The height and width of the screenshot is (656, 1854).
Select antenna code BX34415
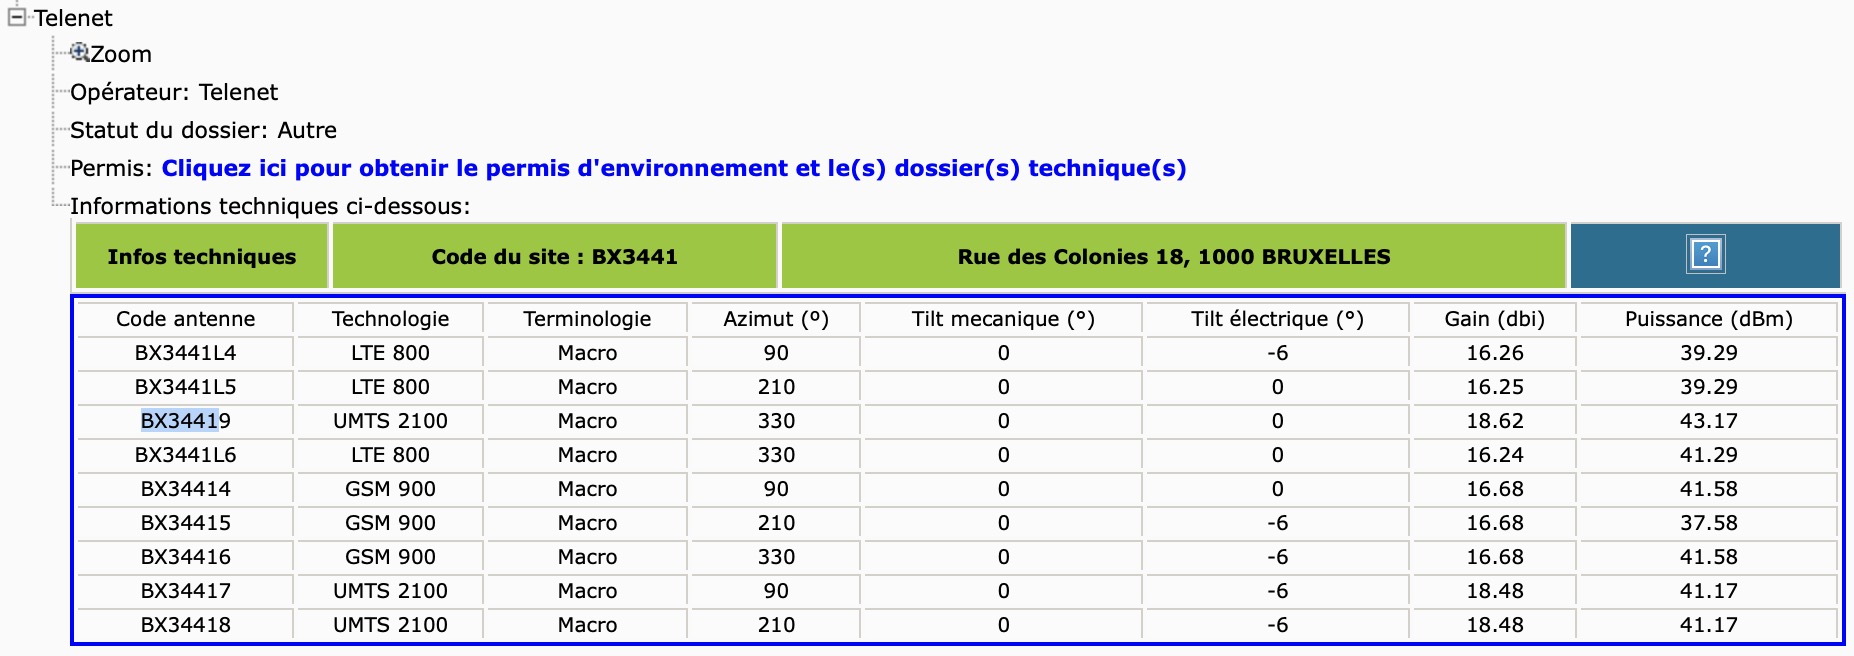coord(186,523)
